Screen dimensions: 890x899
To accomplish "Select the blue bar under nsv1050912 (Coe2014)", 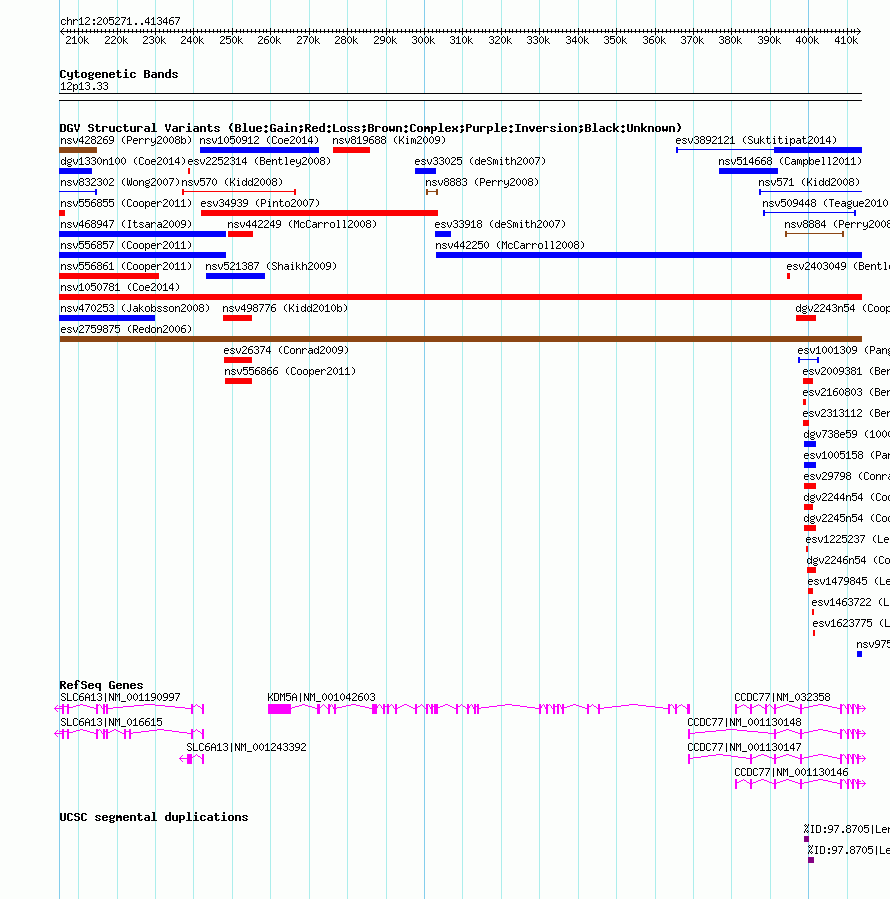I will click(259, 150).
